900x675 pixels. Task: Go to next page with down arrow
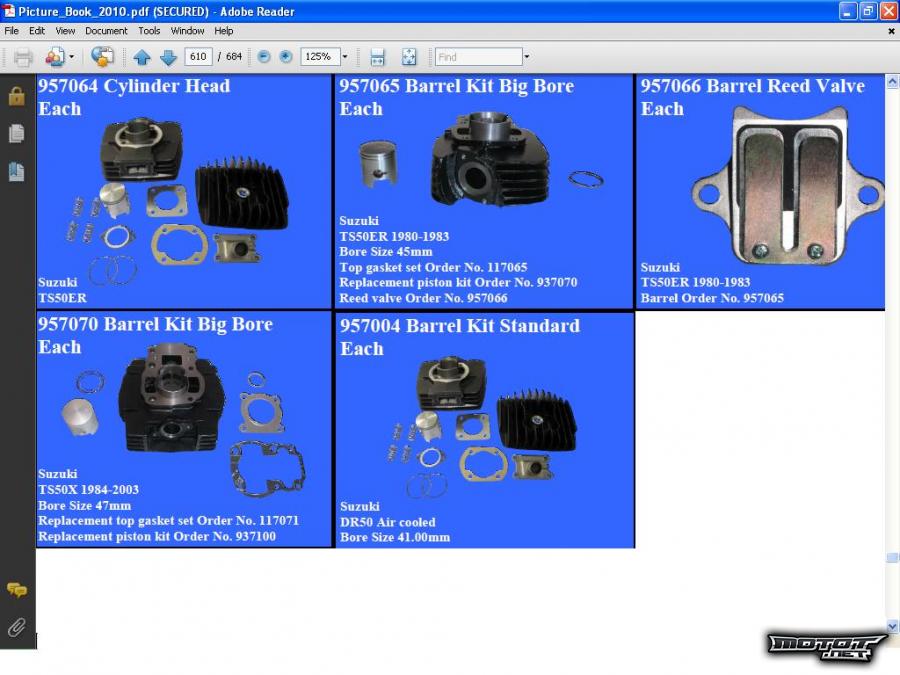pyautogui.click(x=168, y=57)
